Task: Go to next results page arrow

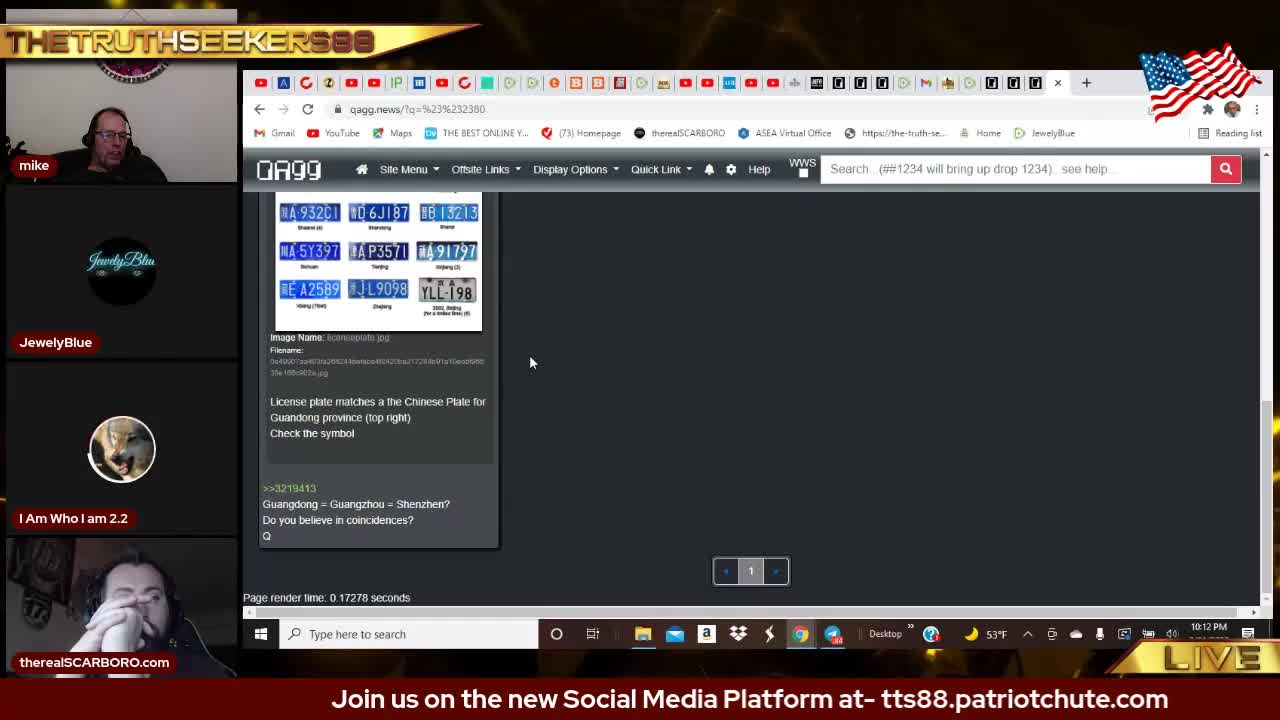Action: coord(776,571)
